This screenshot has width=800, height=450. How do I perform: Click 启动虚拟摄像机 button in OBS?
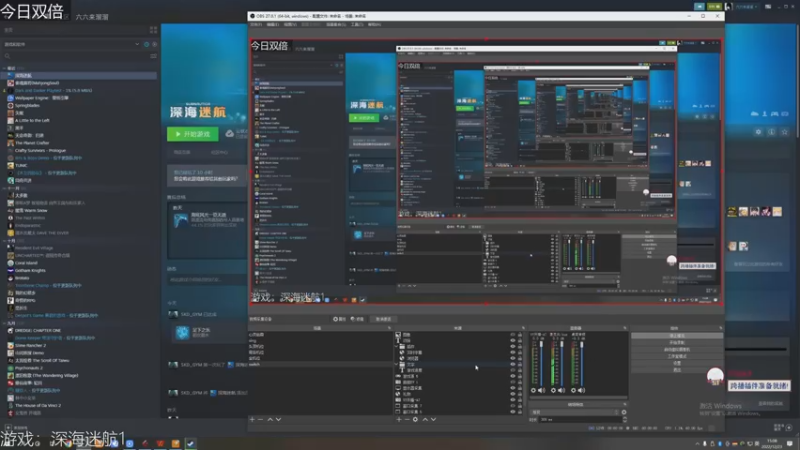pyautogui.click(x=677, y=349)
